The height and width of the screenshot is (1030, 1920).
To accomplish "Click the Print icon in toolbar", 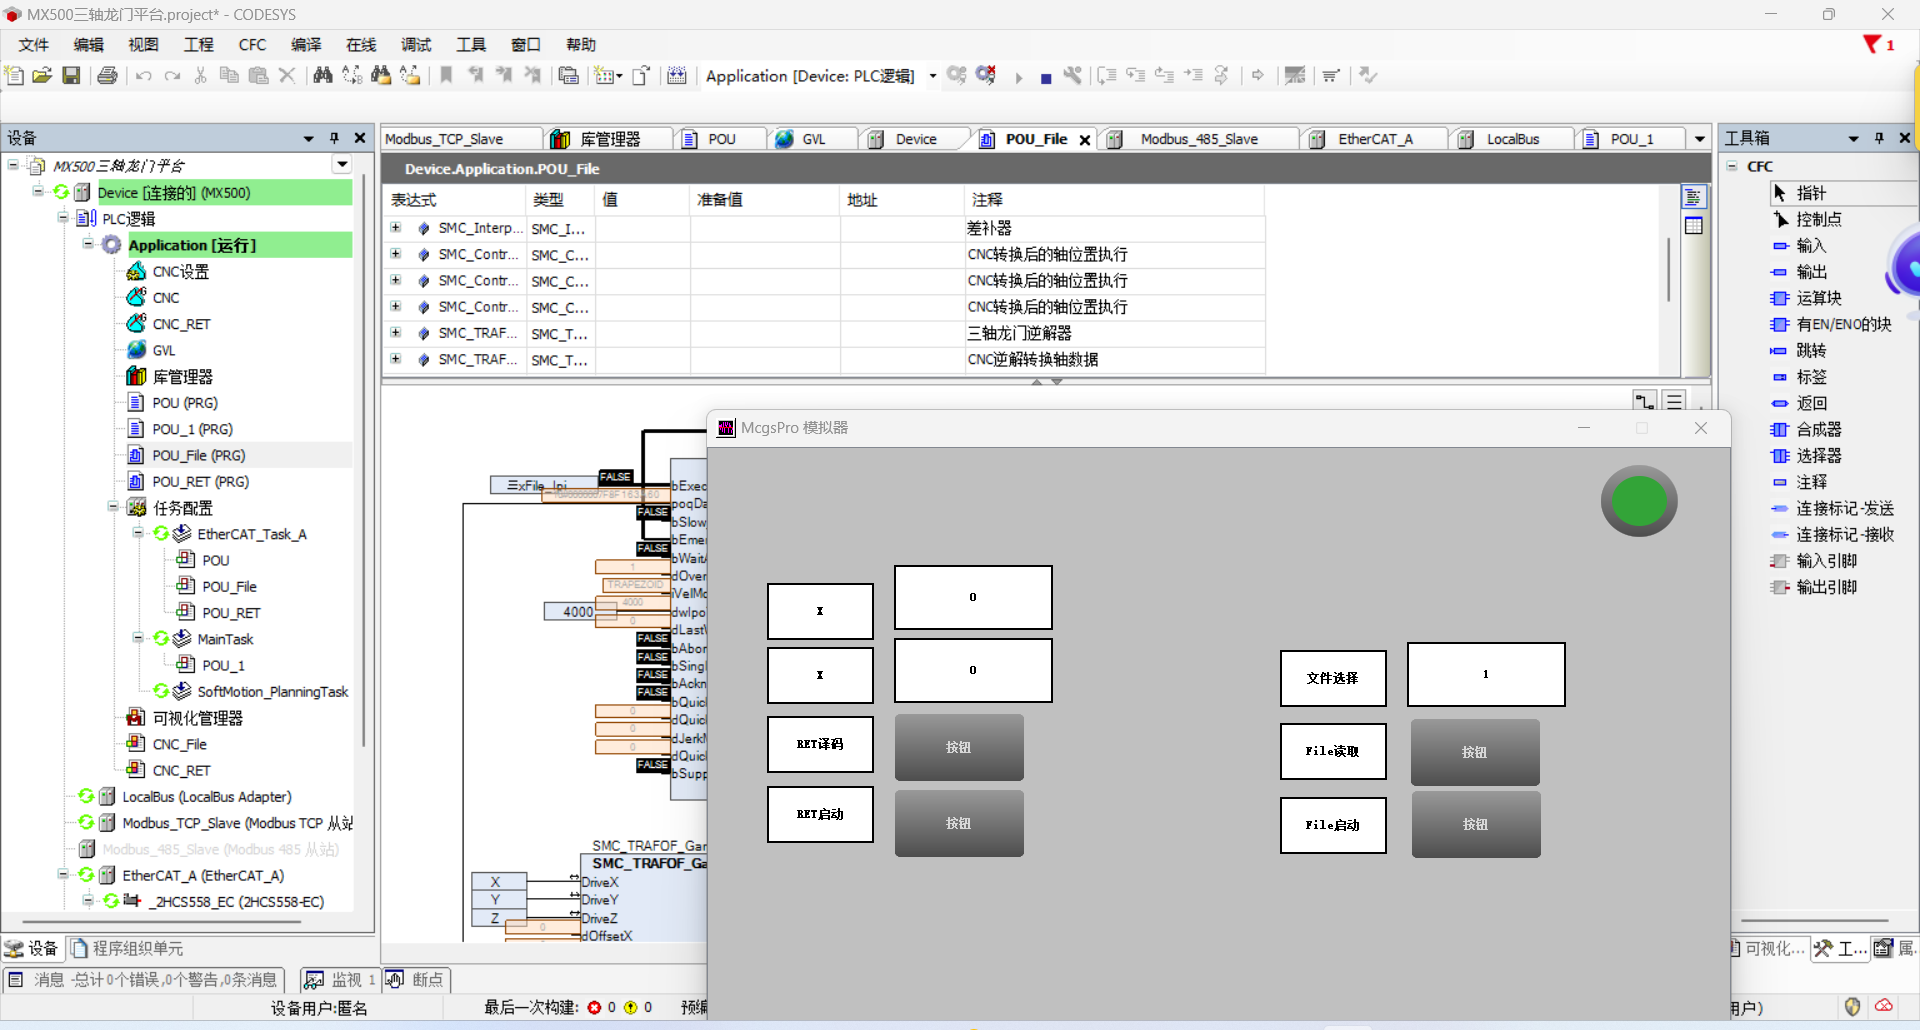I will click(x=107, y=76).
